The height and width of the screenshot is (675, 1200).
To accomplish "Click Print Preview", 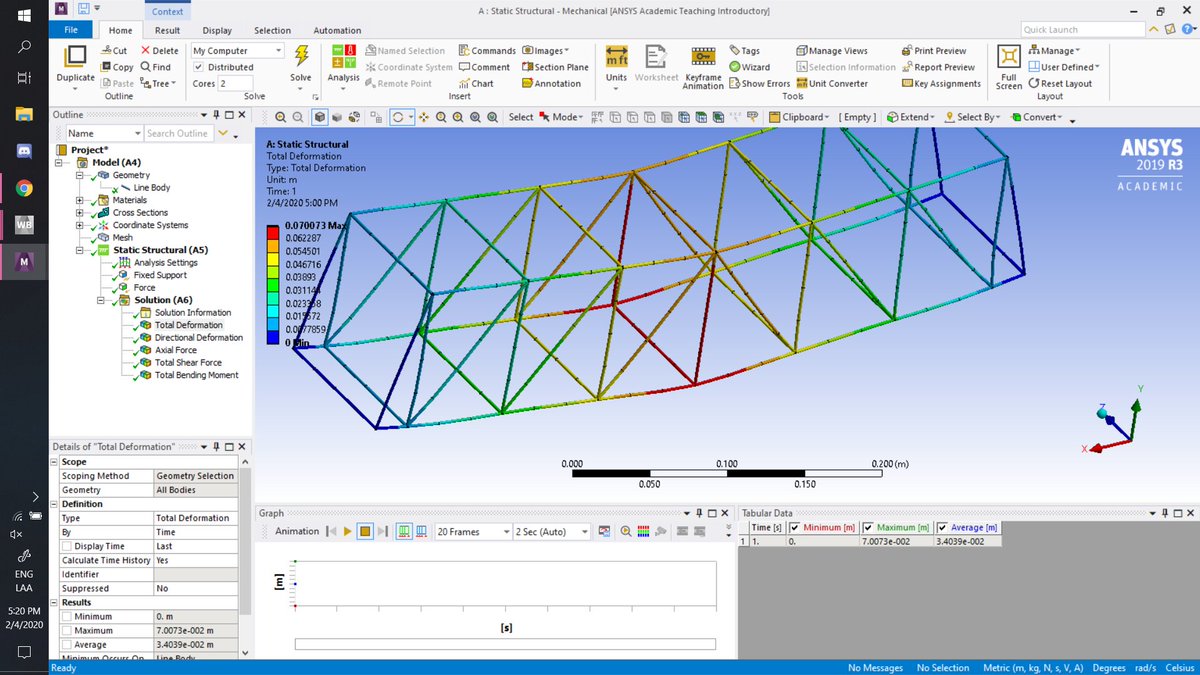I will click(933, 51).
